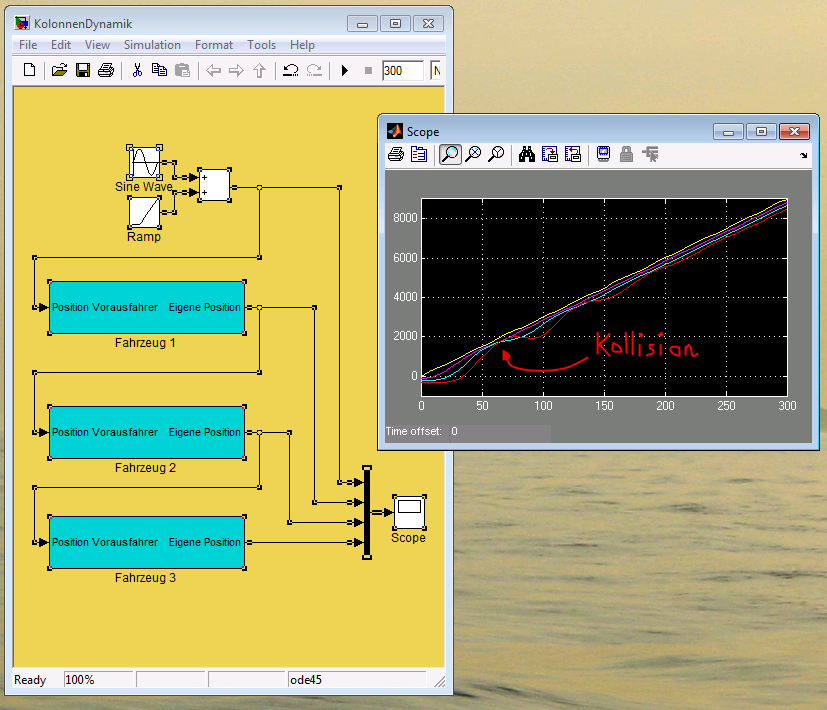Click the Undo icon in Simulink toolbar
827x710 pixels.
(290, 71)
